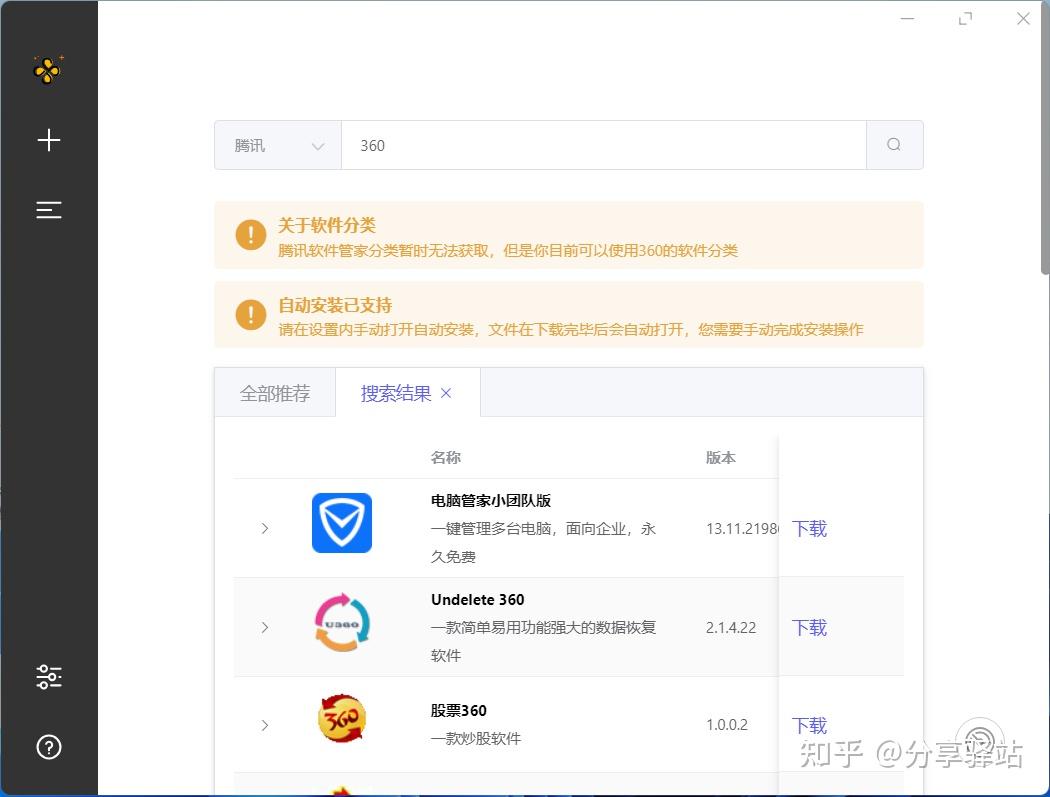Click version 13.11.2198 cell
This screenshot has height=797, width=1050.
click(742, 528)
